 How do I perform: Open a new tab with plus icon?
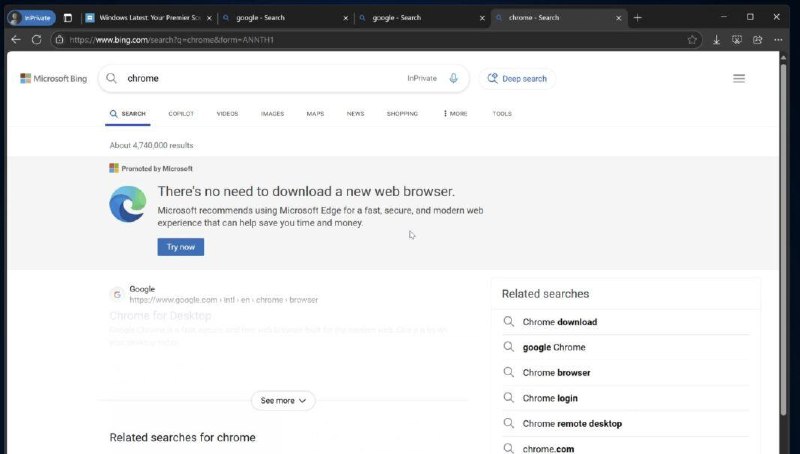point(638,17)
